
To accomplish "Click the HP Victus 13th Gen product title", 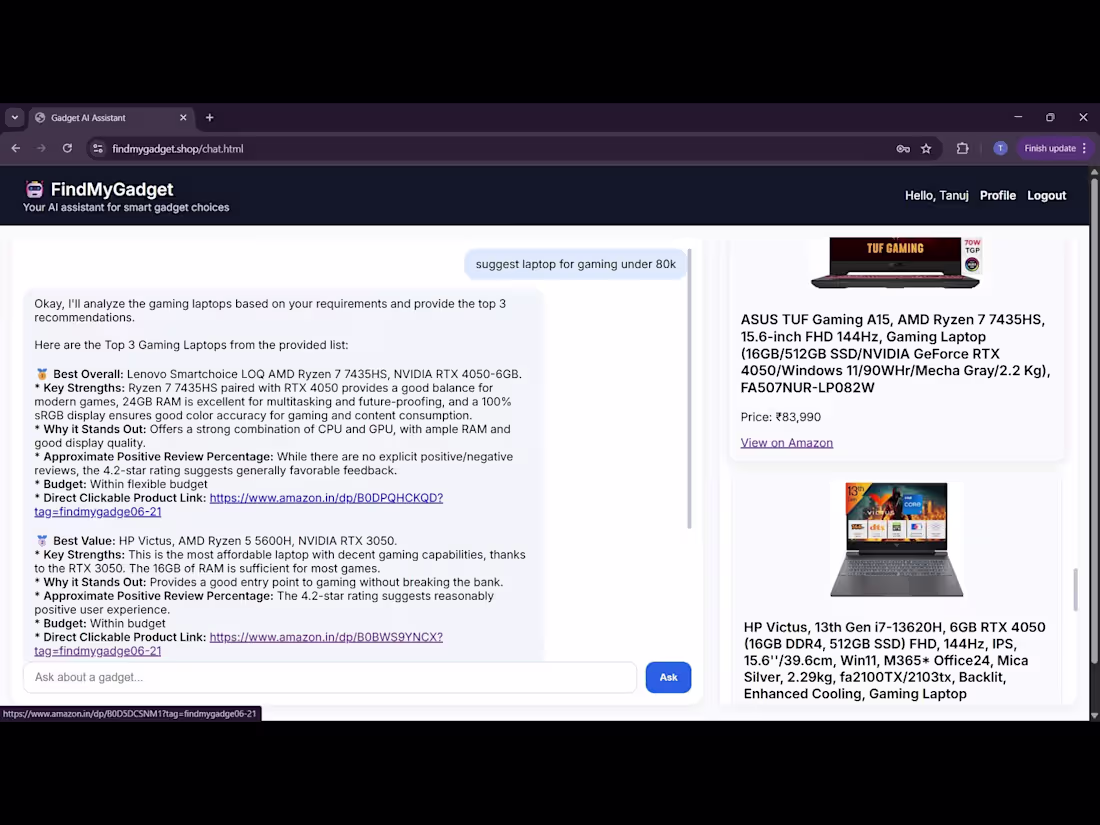I will click(x=894, y=660).
